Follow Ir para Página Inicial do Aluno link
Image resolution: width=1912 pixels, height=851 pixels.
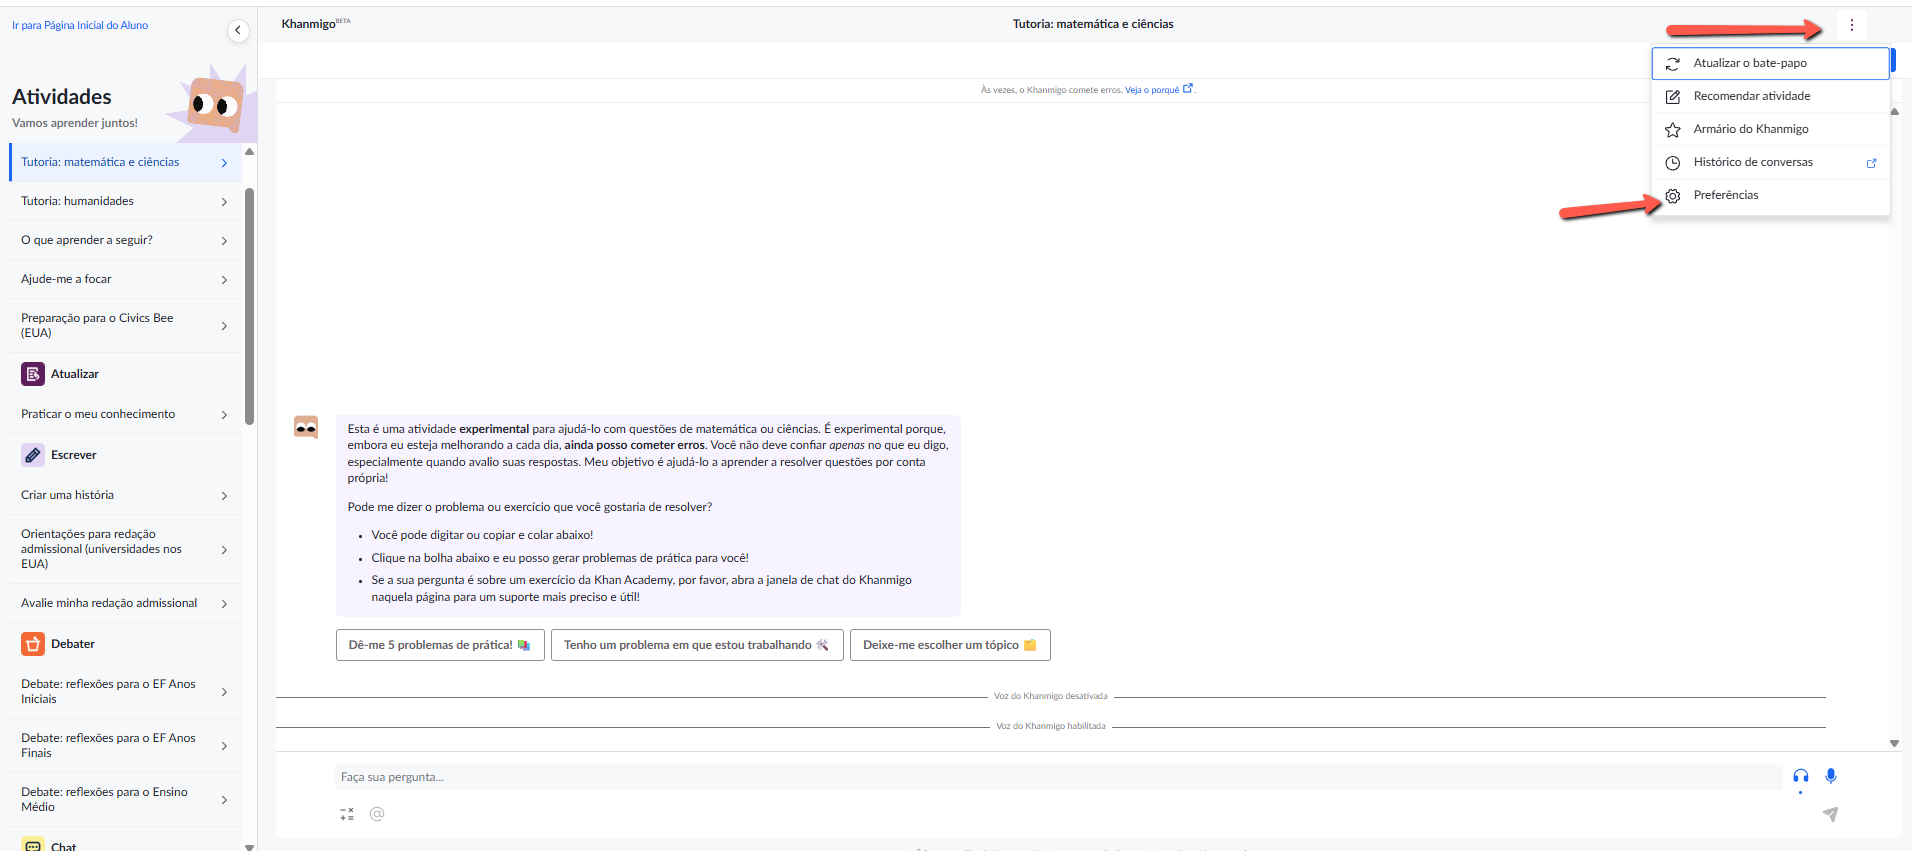tap(80, 26)
